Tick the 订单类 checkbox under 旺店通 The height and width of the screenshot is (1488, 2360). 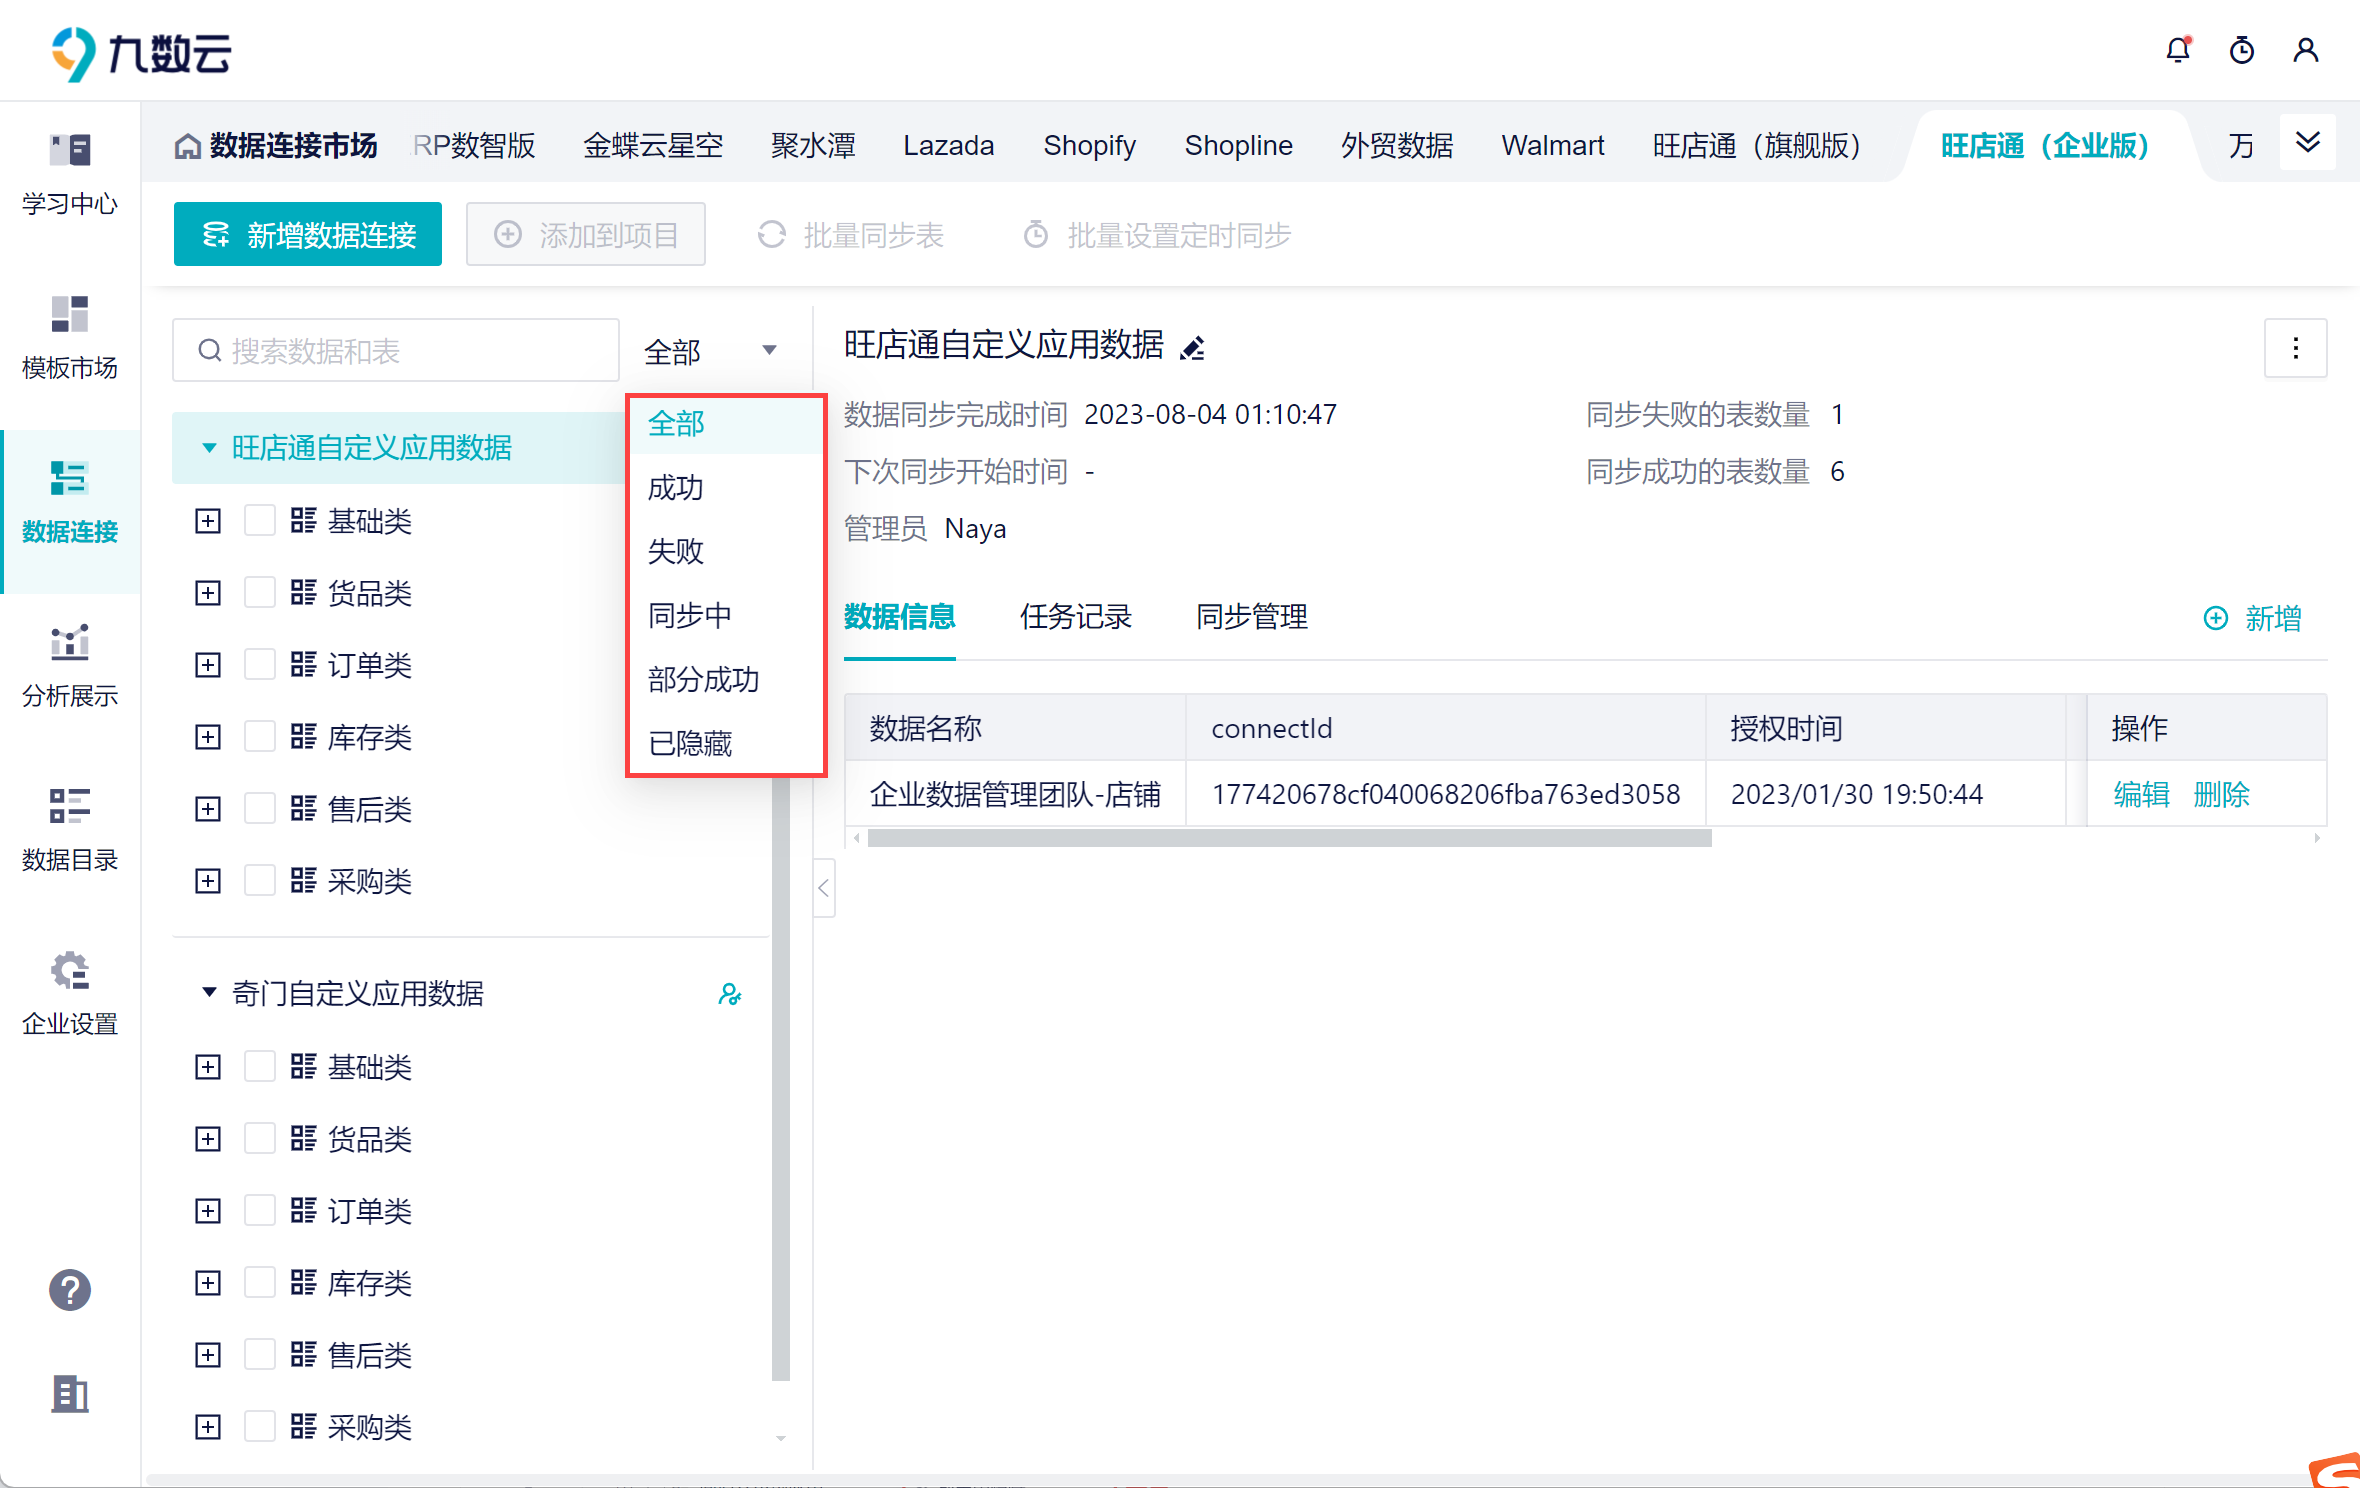(260, 665)
